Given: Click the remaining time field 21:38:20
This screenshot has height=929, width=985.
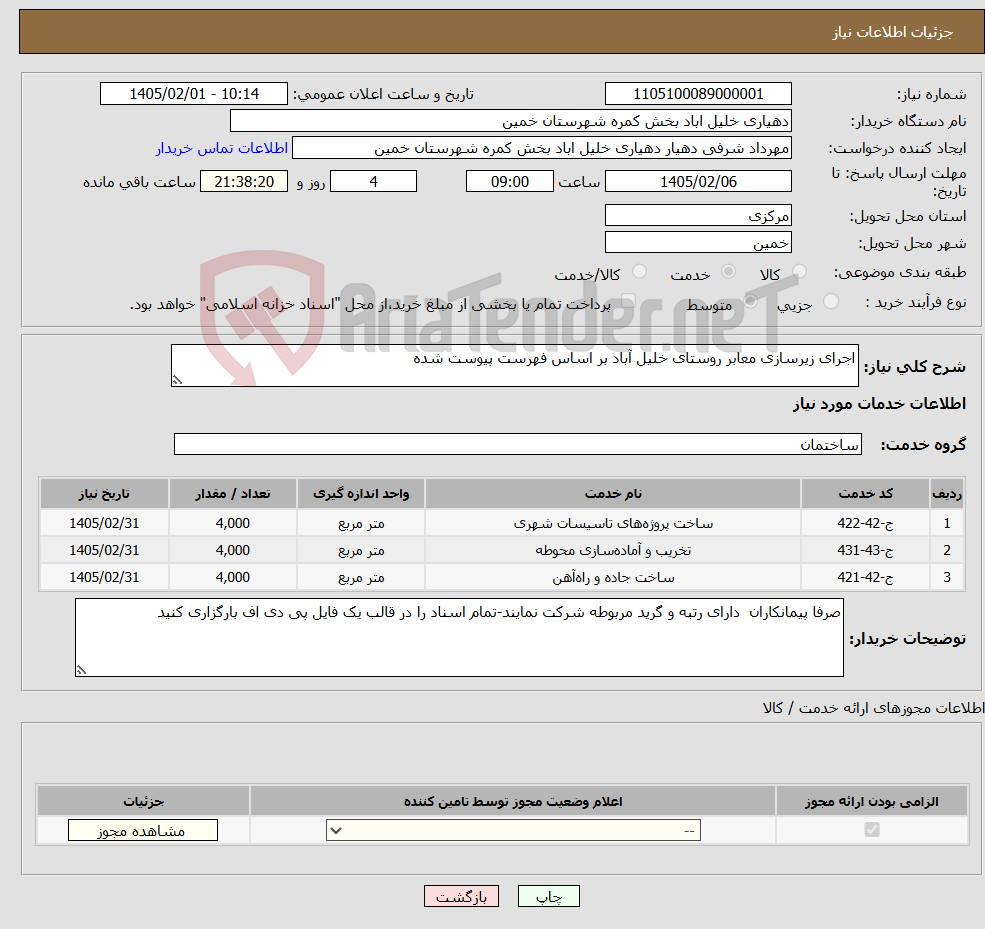Looking at the screenshot, I should (244, 182).
